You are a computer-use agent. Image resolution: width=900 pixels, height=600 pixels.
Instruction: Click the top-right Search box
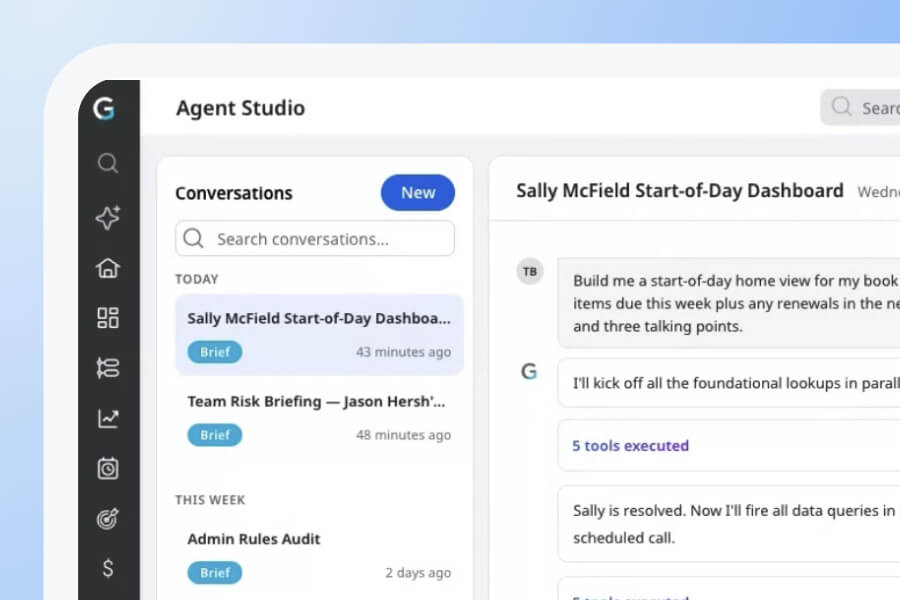tap(860, 107)
